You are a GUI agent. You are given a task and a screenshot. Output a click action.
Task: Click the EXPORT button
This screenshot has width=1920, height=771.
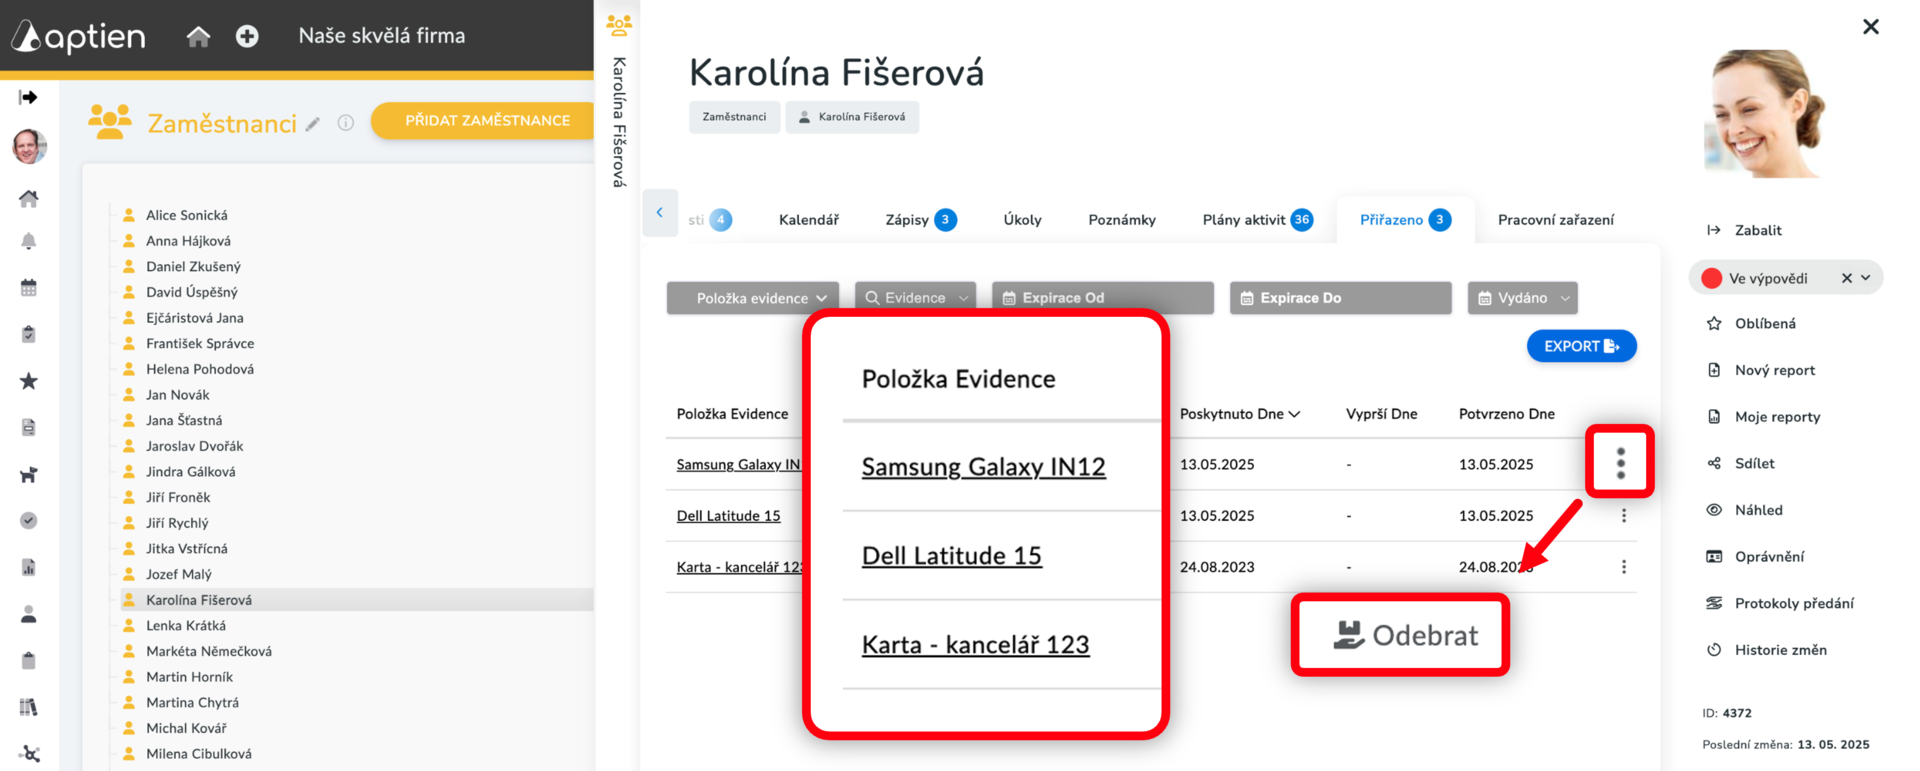click(x=1581, y=346)
